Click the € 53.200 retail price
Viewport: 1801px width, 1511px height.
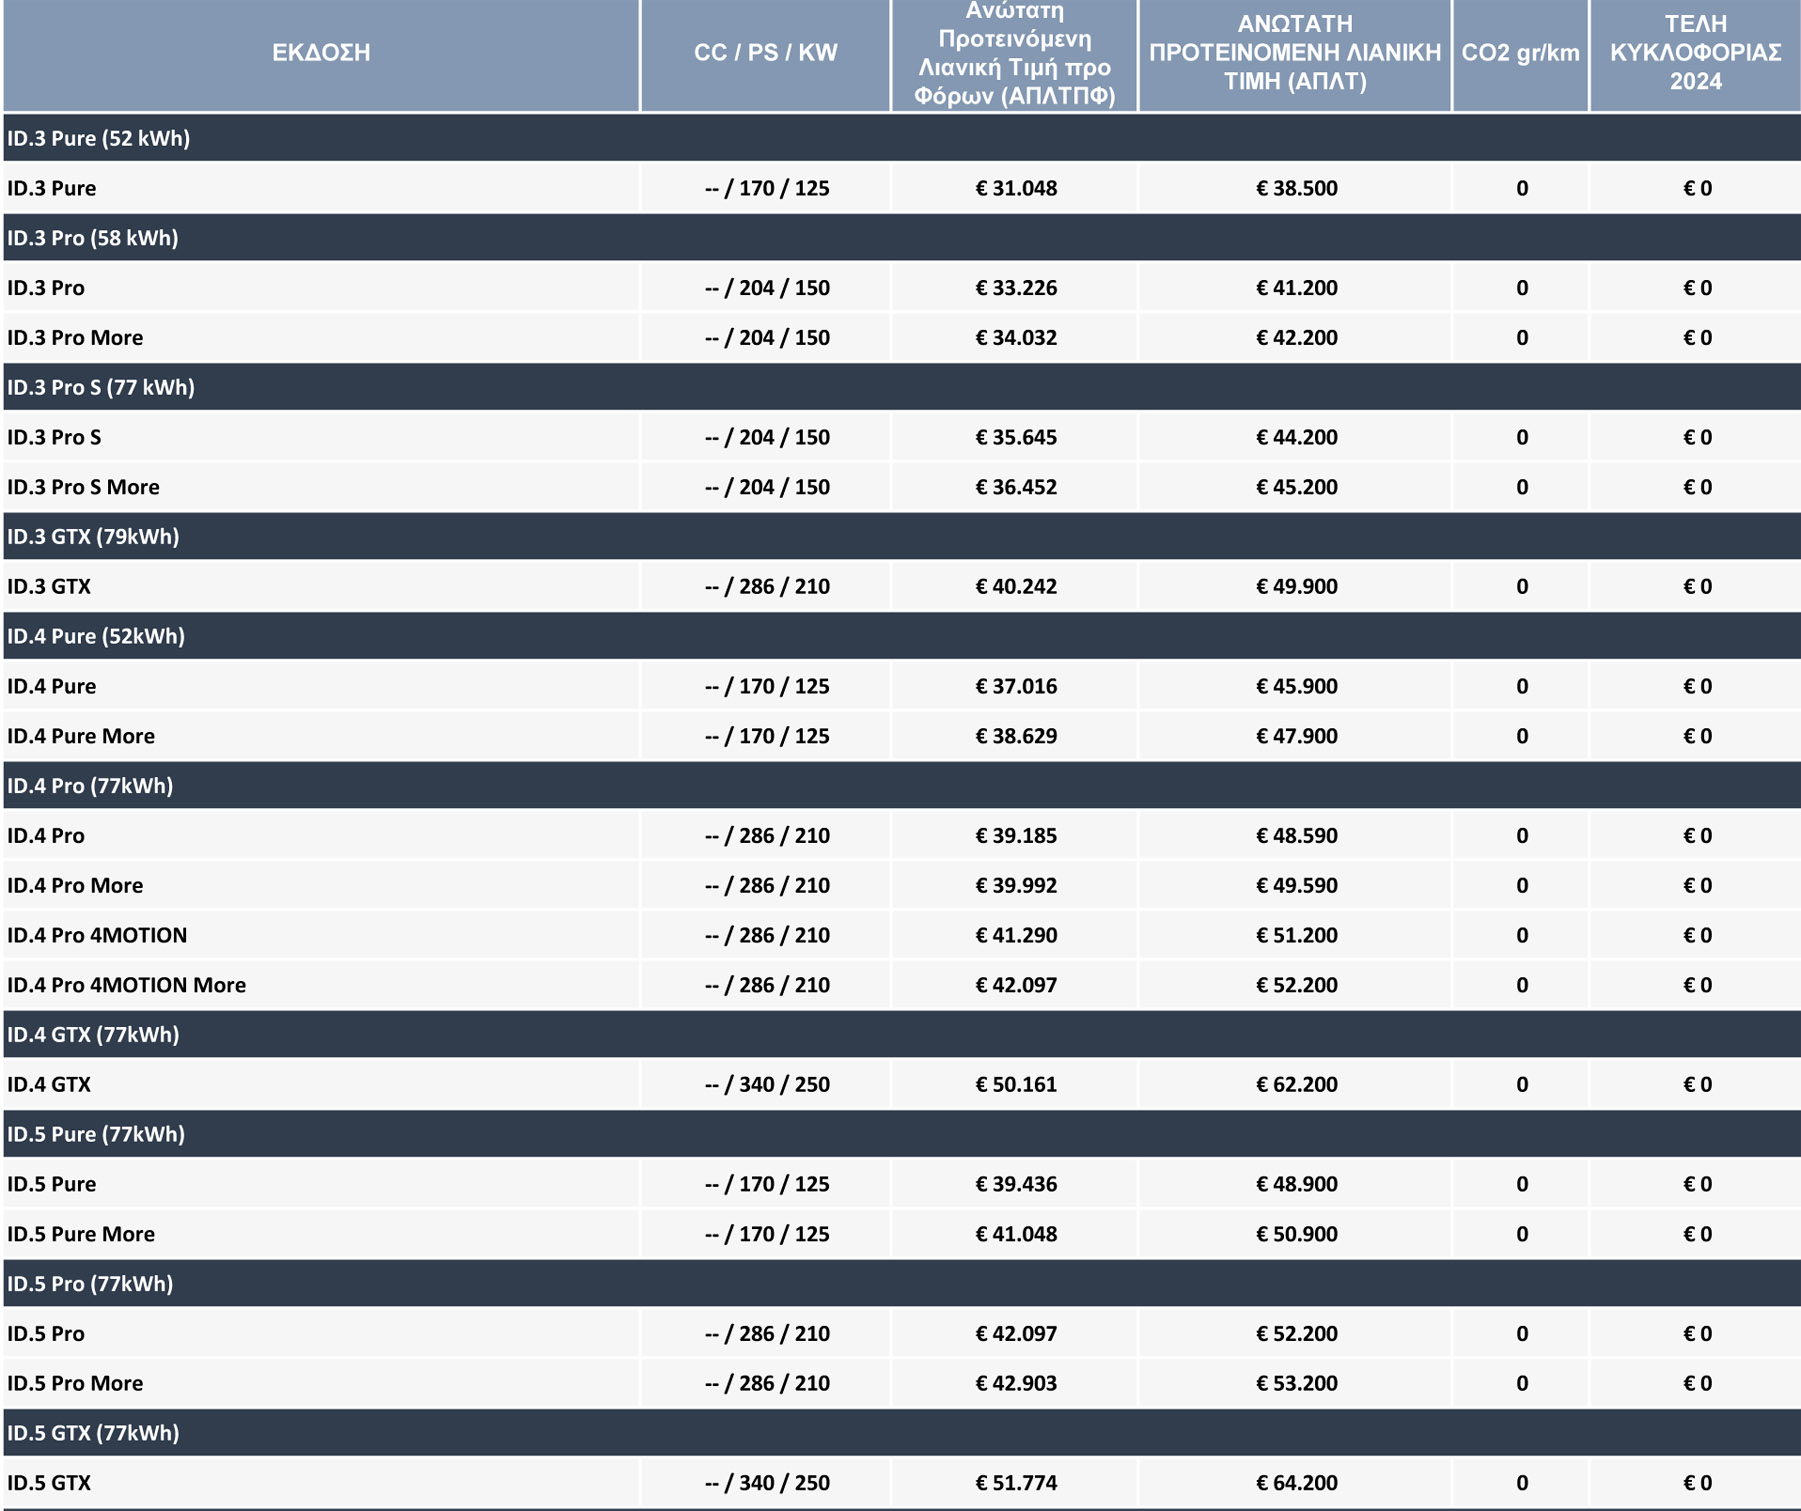[x=1296, y=1384]
